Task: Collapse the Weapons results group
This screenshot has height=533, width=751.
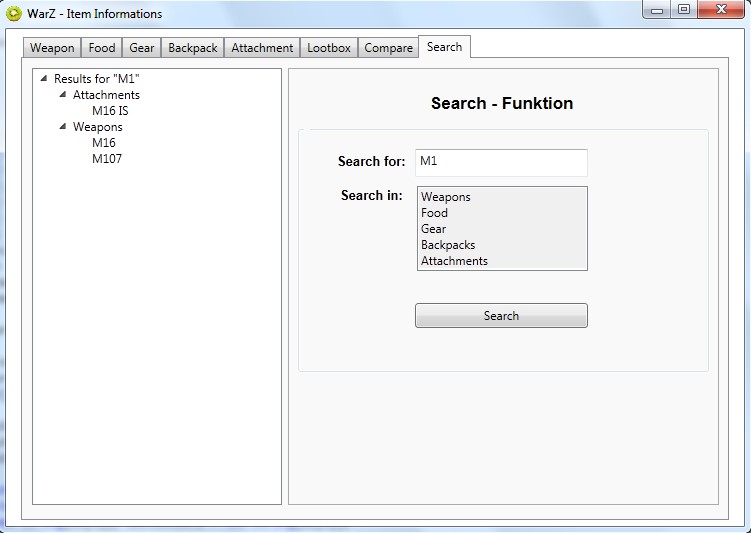Action: click(x=62, y=127)
